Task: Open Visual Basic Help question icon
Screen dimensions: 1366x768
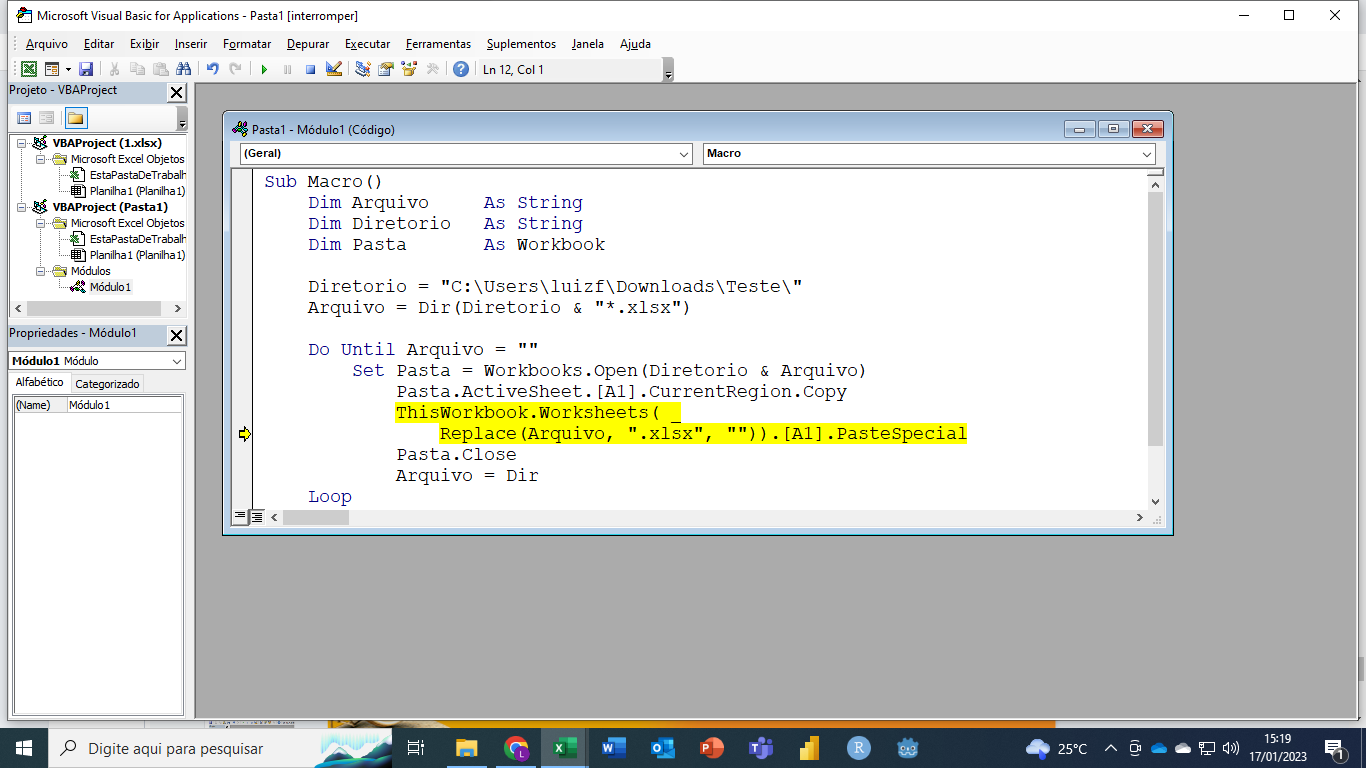Action: tap(461, 69)
